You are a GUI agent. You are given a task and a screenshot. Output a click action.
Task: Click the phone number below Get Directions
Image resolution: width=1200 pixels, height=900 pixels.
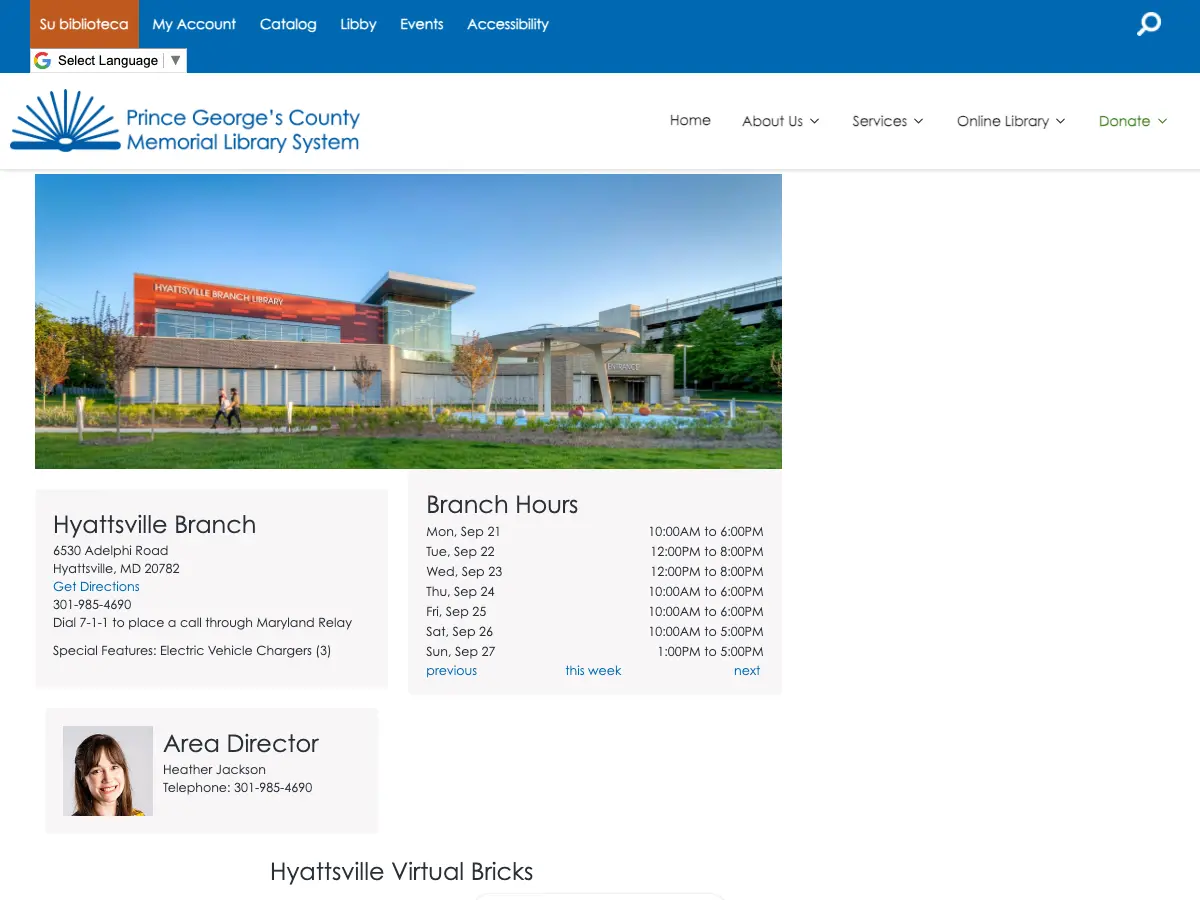click(x=92, y=605)
